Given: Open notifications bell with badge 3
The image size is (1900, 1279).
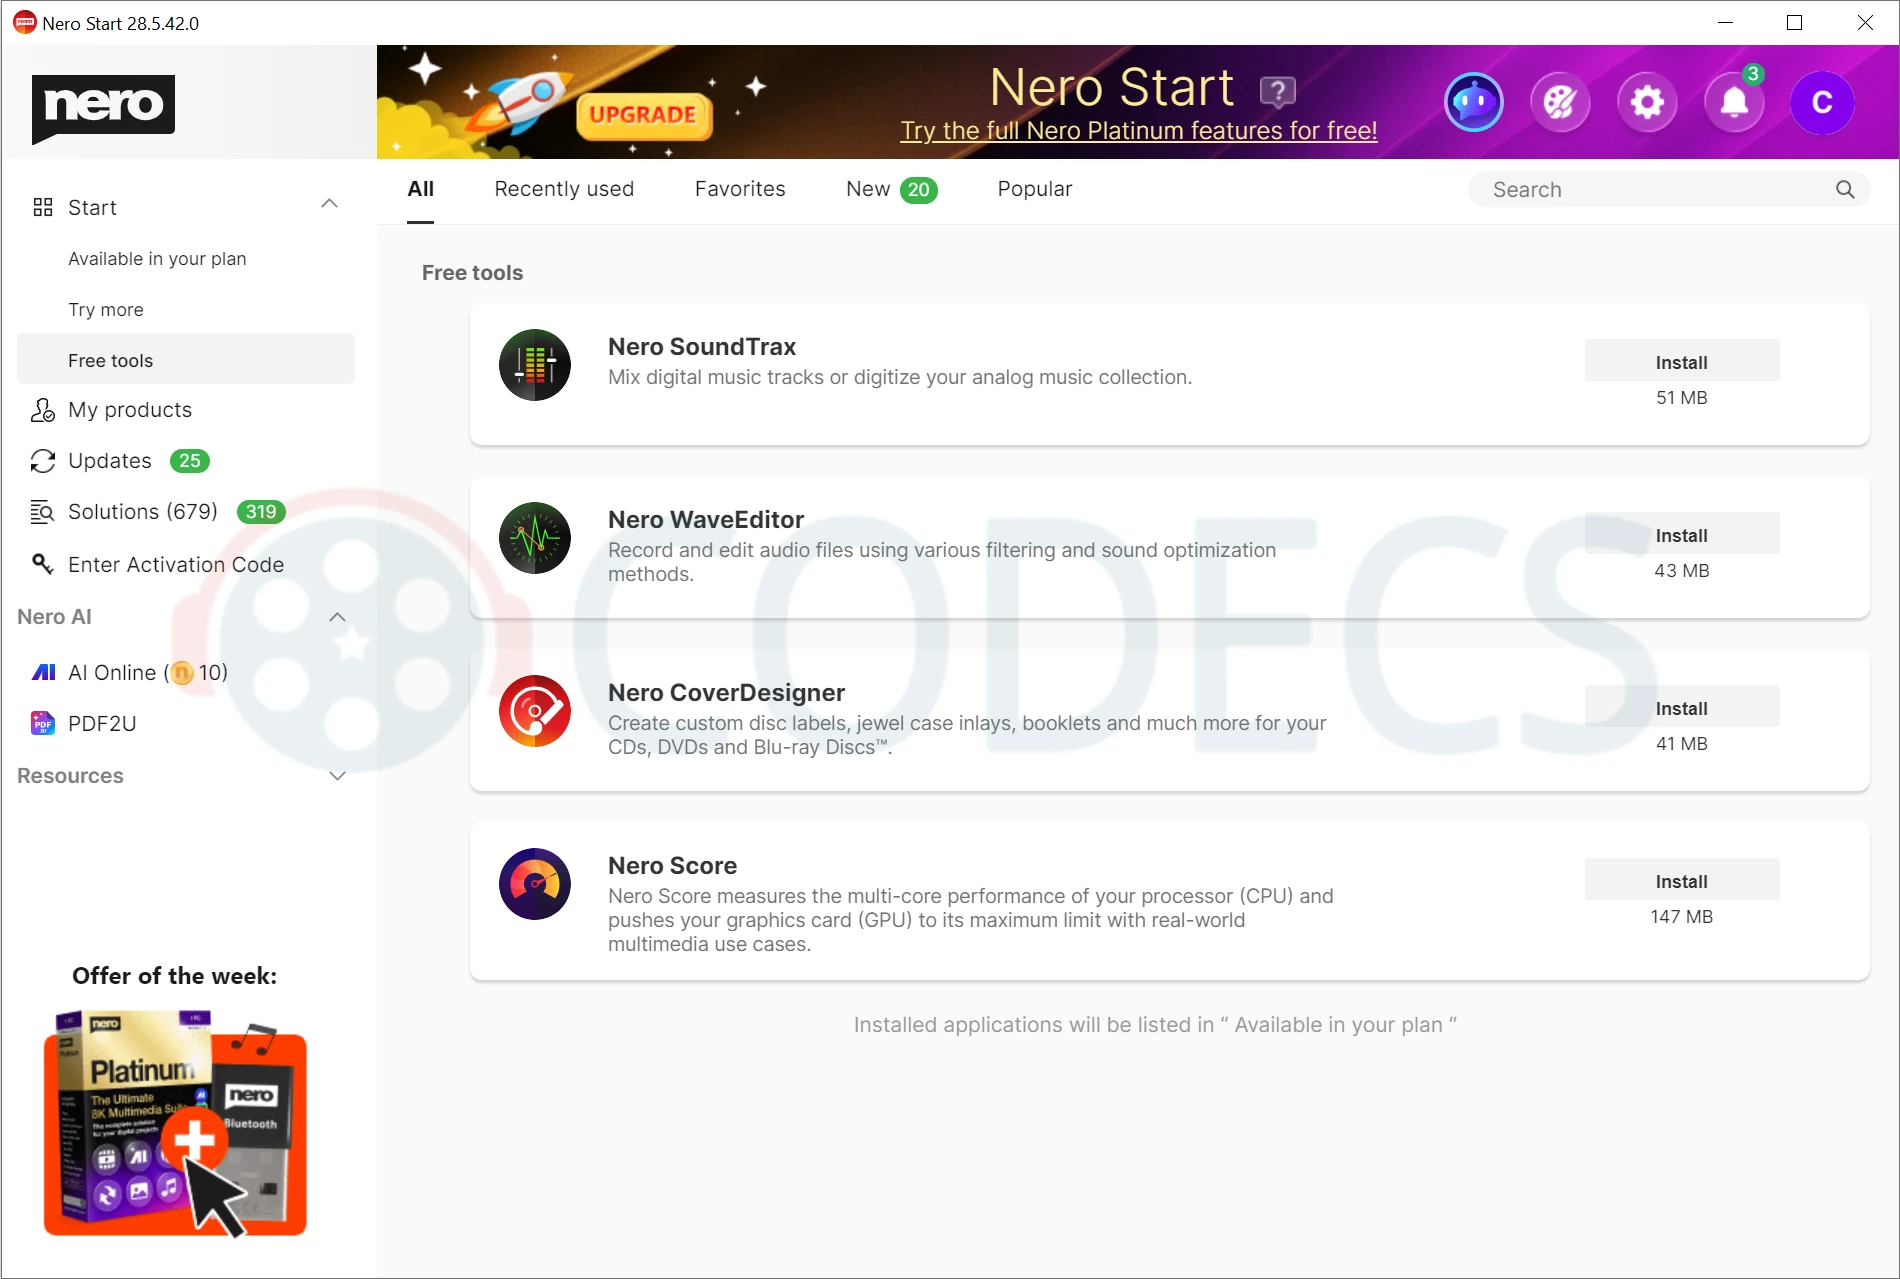Looking at the screenshot, I should click(1735, 102).
